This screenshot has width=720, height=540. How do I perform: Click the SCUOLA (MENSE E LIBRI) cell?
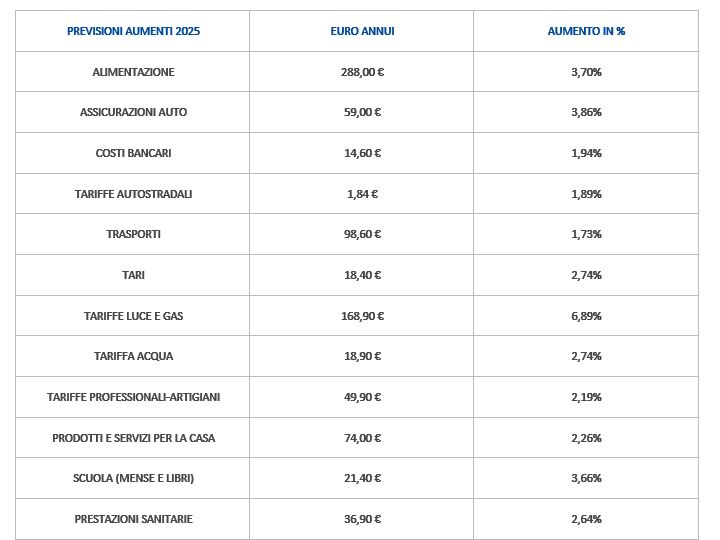133,478
